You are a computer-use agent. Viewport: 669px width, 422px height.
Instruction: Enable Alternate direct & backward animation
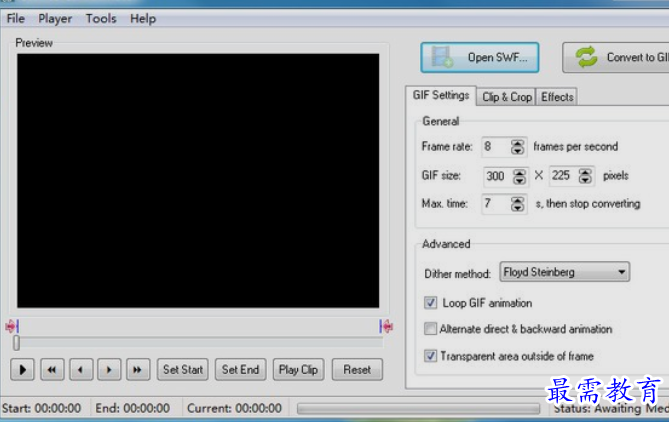[x=430, y=329]
